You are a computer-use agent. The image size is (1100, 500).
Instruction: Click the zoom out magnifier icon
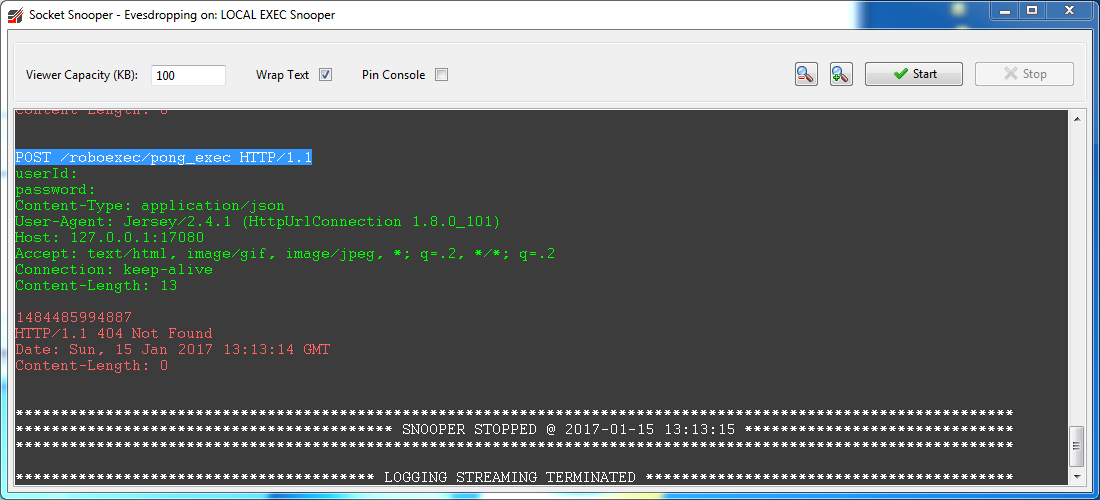coord(806,74)
